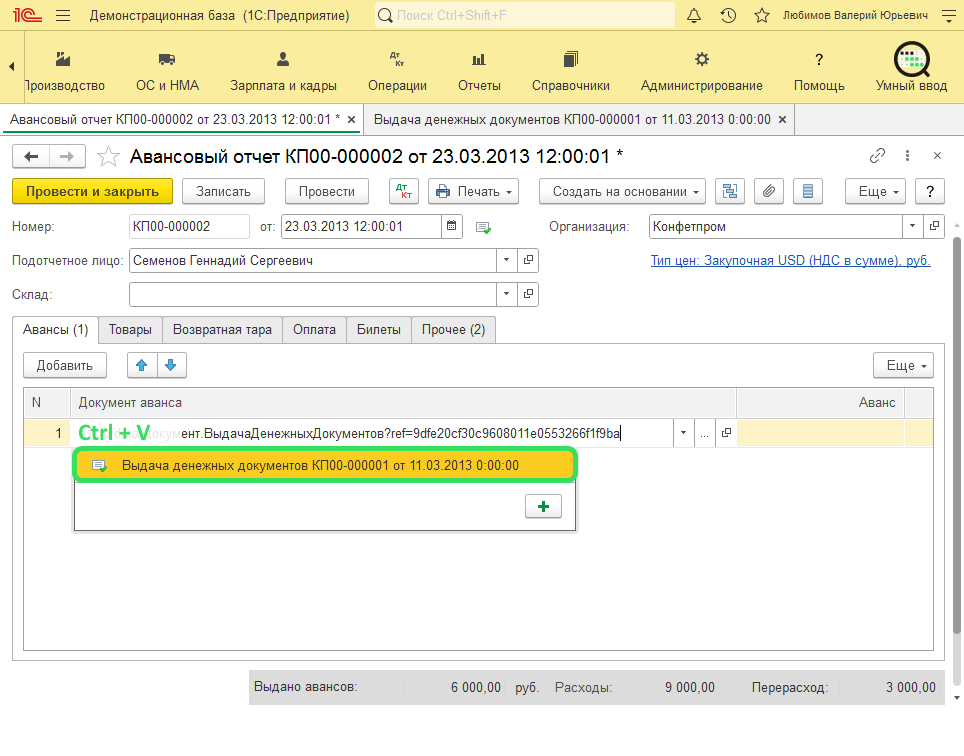
Task: Click Записать button
Action: (223, 191)
